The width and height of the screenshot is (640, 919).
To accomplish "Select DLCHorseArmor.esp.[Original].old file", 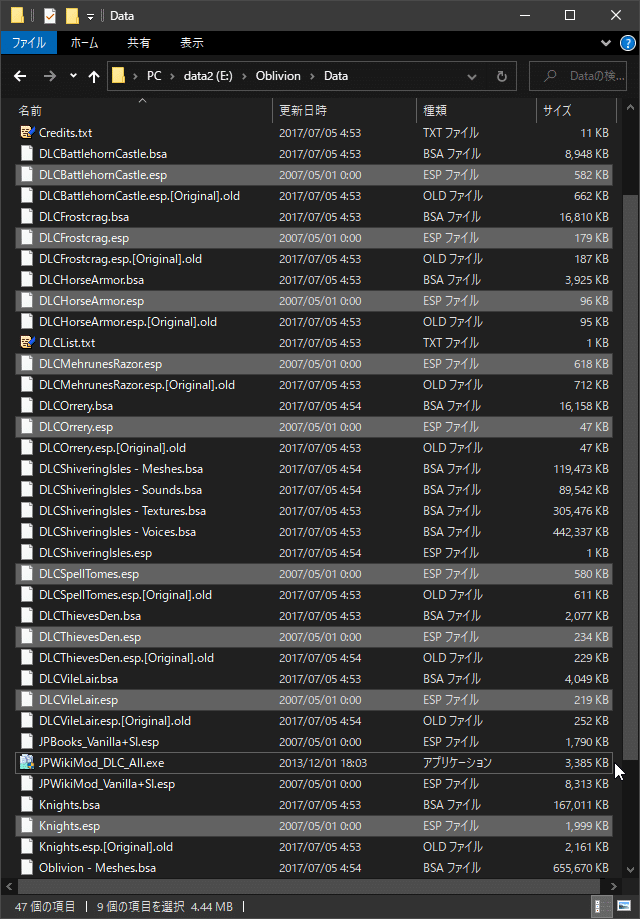I will point(314,322).
